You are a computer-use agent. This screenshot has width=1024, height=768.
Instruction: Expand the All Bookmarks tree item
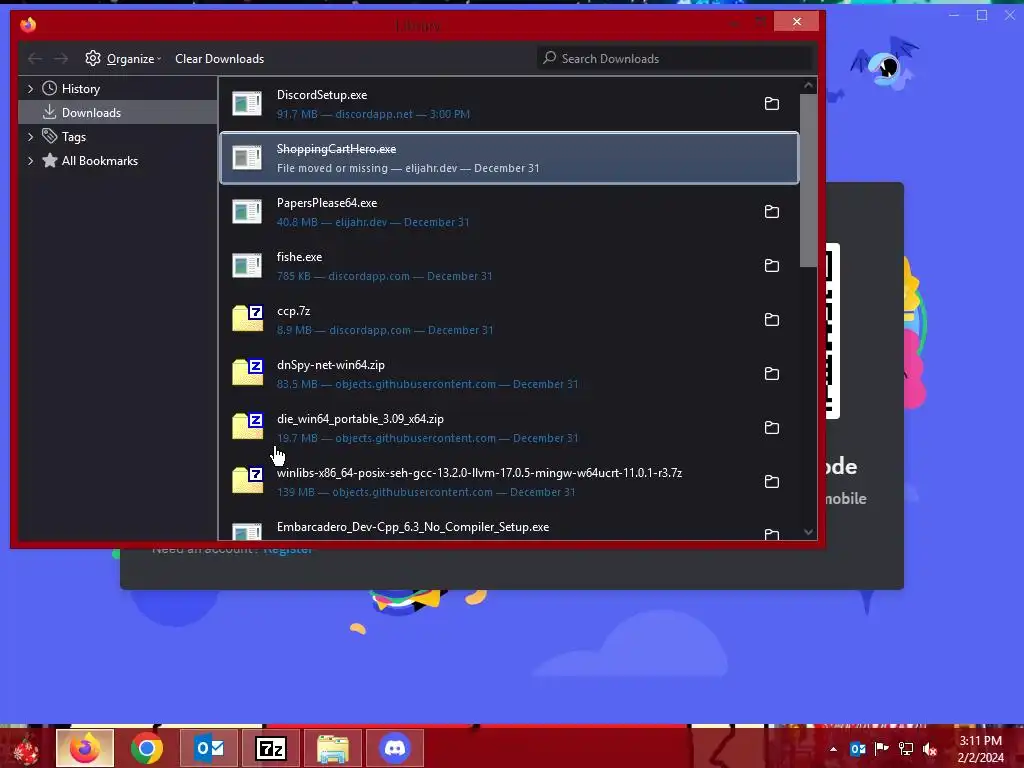point(30,161)
